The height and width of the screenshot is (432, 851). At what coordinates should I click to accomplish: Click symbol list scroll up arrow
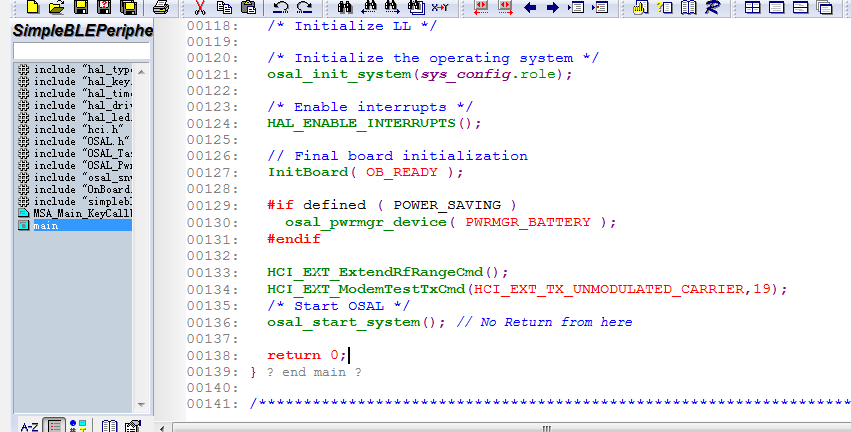[141, 72]
